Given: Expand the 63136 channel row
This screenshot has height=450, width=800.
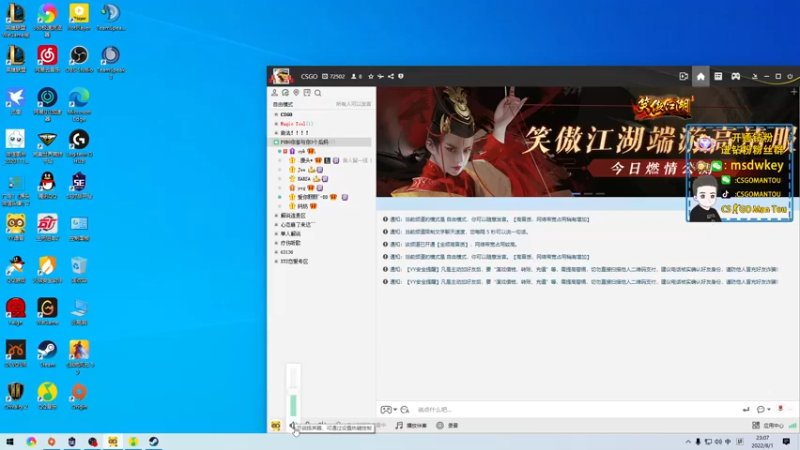Looking at the screenshot, I should pos(277,252).
